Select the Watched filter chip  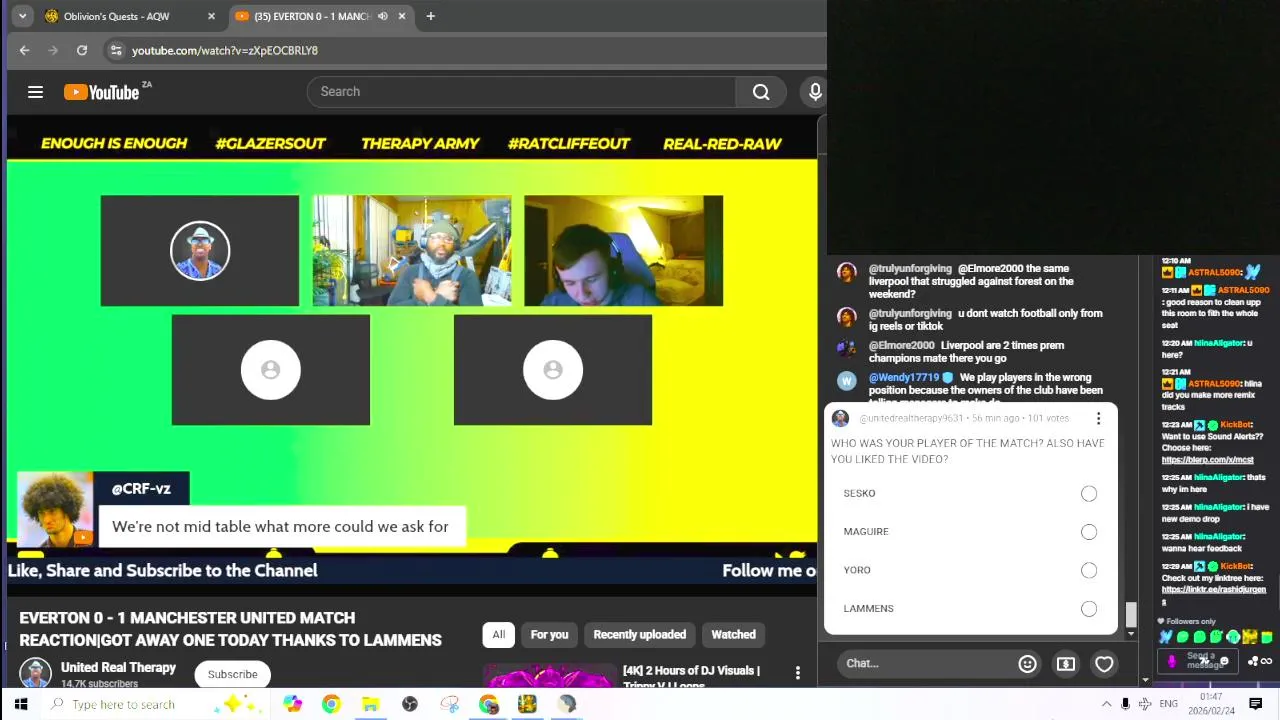point(733,634)
